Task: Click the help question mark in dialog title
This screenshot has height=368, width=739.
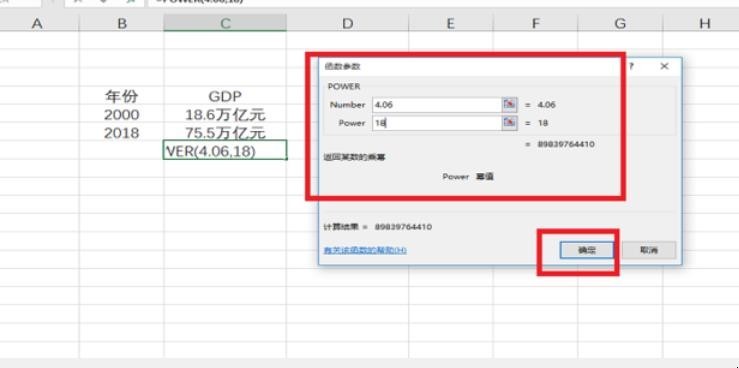Action: tap(631, 66)
